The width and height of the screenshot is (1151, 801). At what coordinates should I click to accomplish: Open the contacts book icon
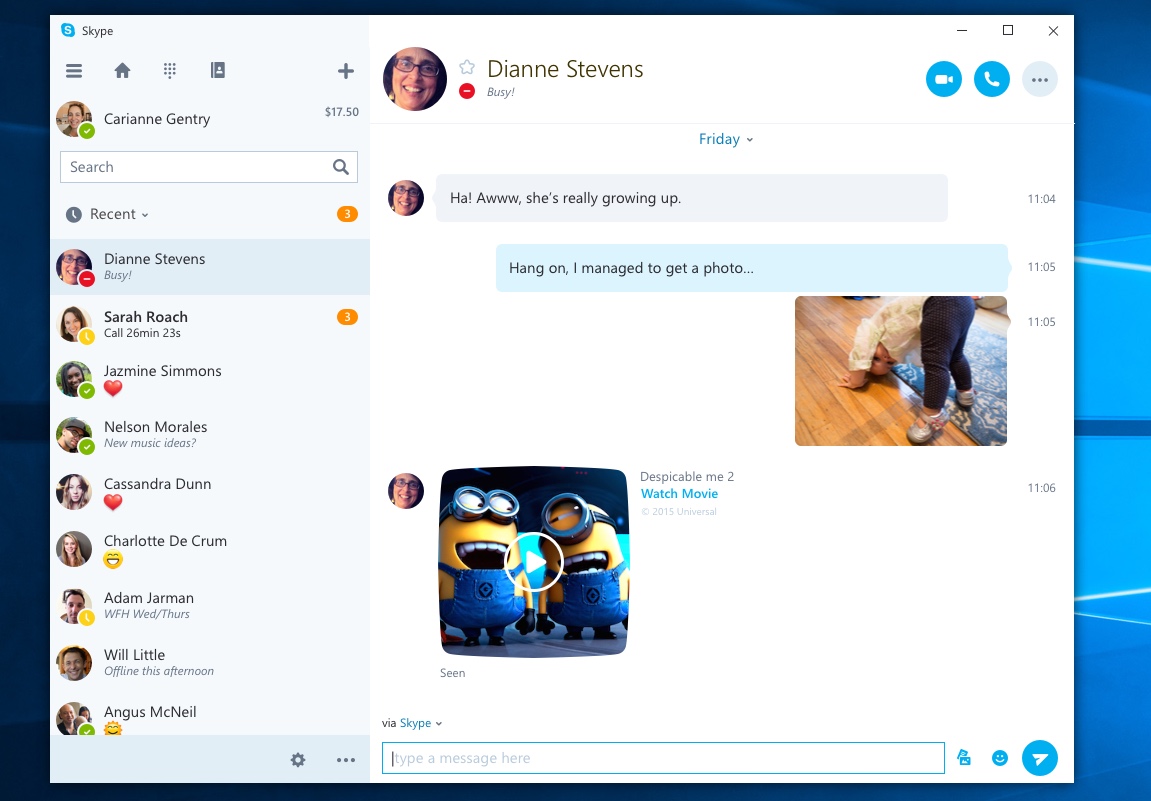point(218,70)
